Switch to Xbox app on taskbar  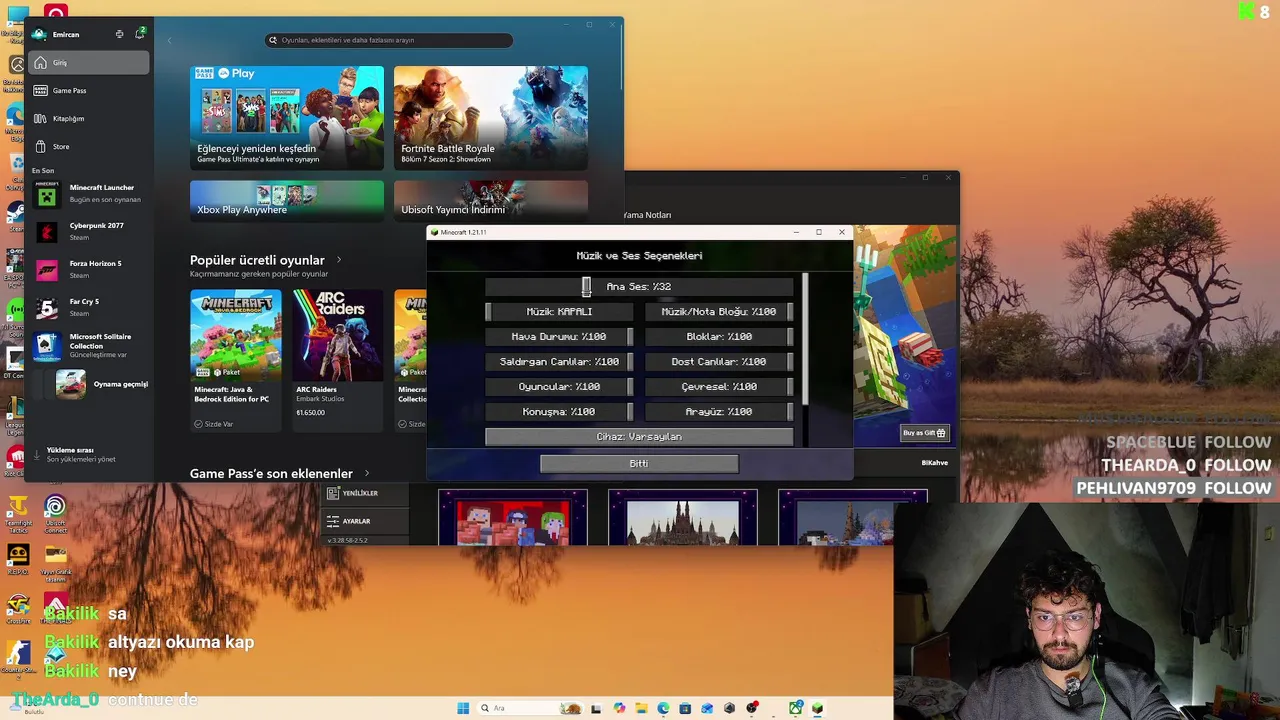click(x=796, y=708)
